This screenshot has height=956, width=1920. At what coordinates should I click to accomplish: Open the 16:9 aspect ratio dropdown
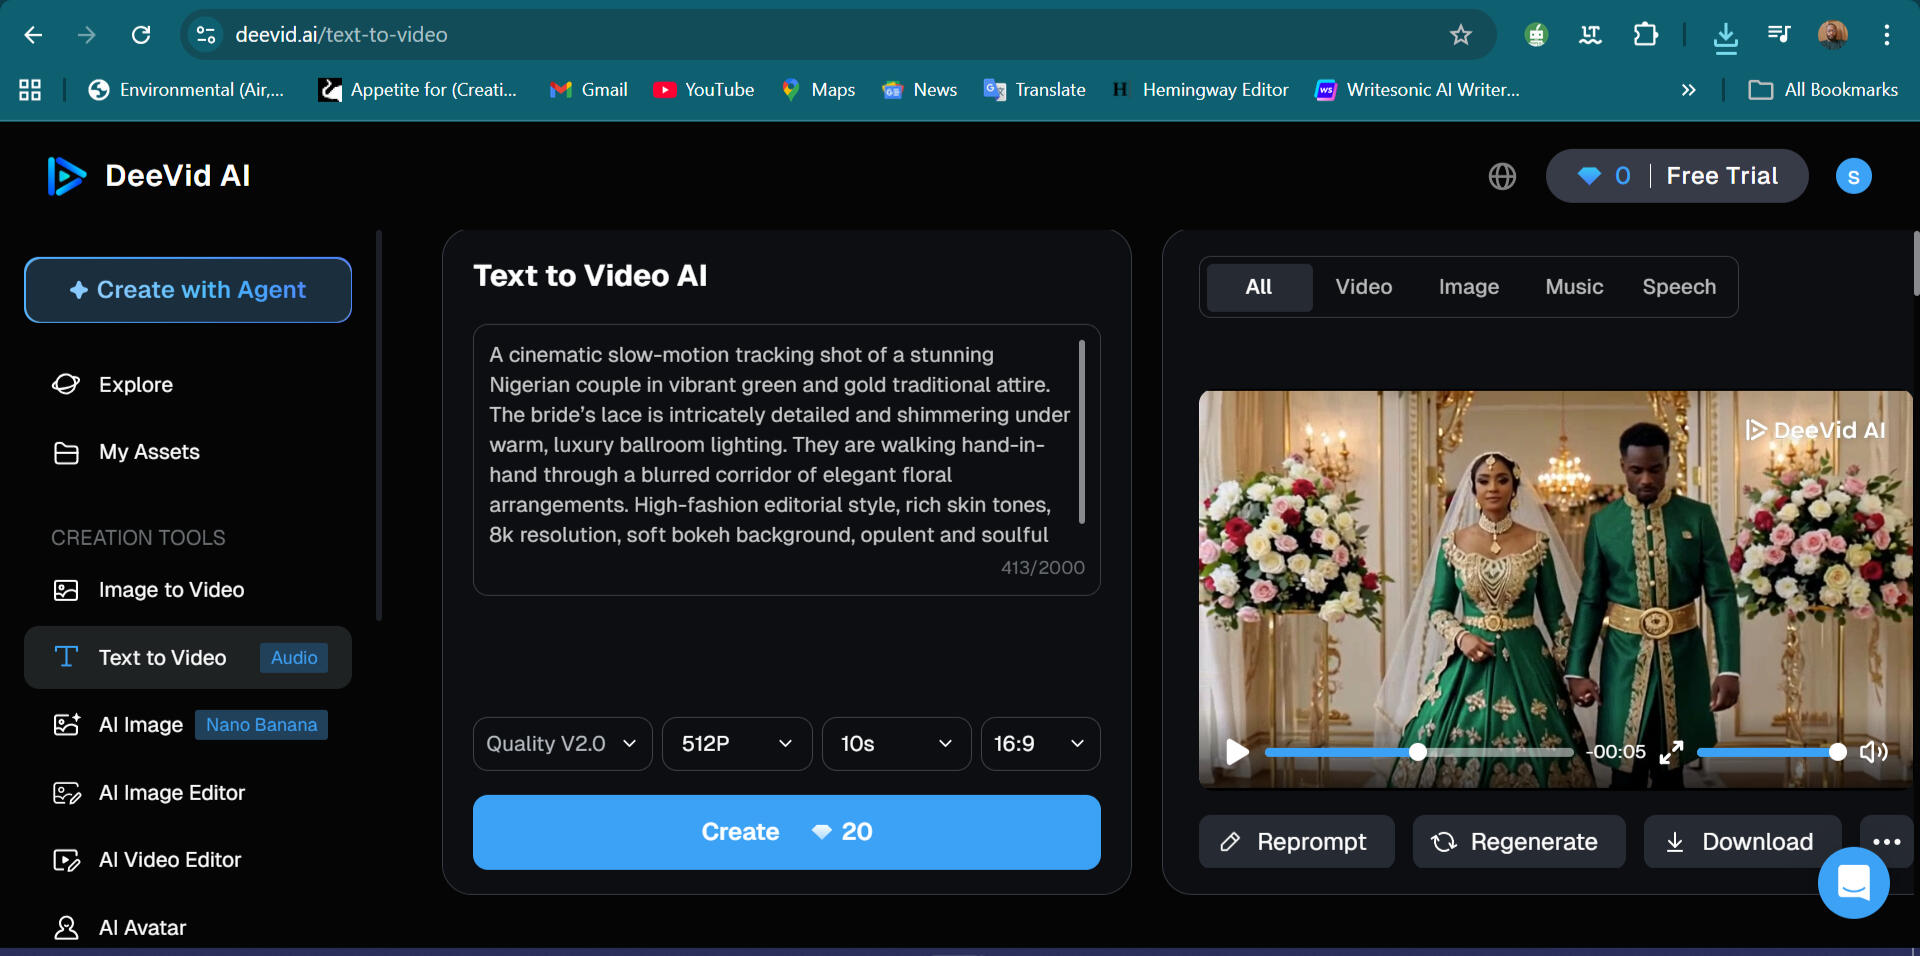pos(1039,743)
